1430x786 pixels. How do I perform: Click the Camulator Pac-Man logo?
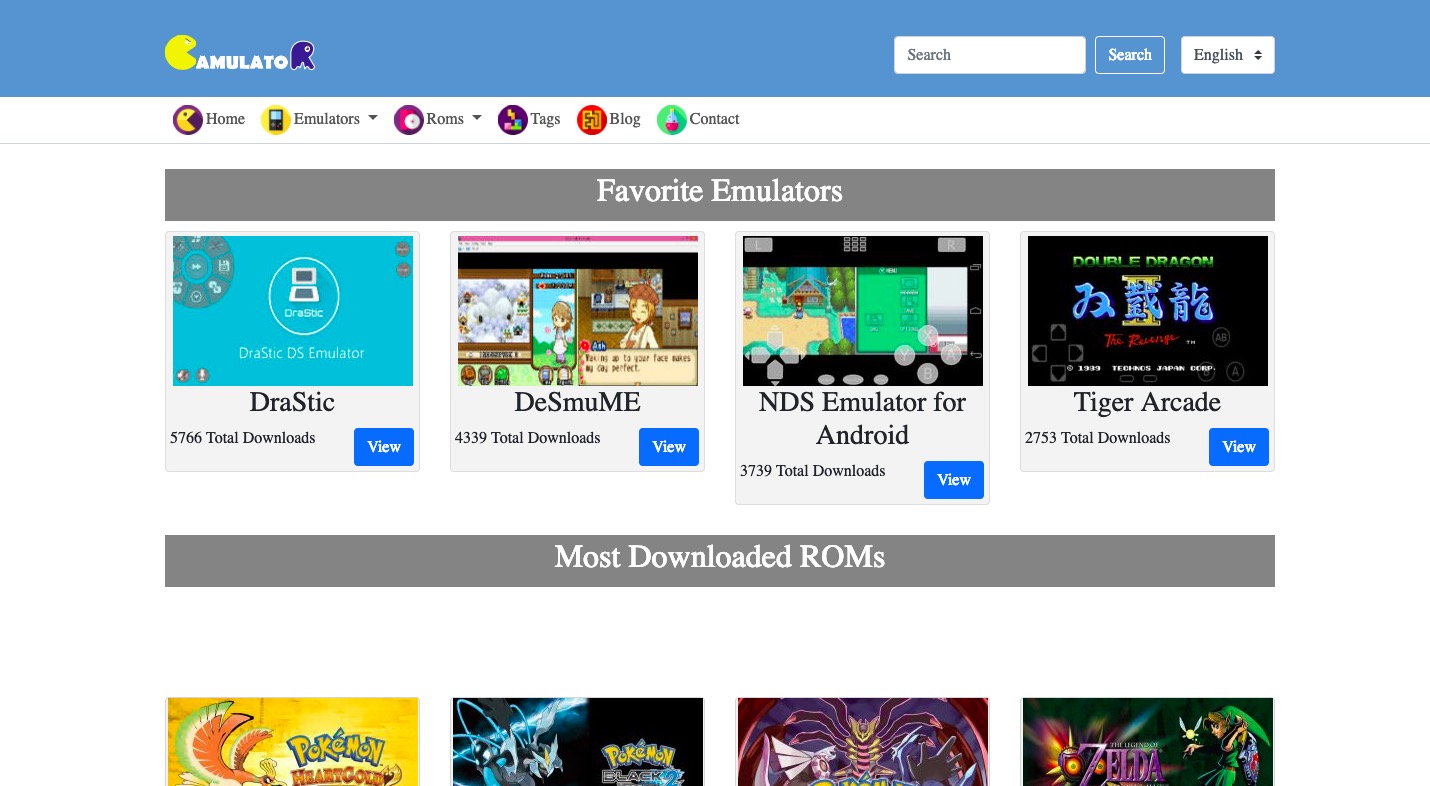pyautogui.click(x=240, y=54)
